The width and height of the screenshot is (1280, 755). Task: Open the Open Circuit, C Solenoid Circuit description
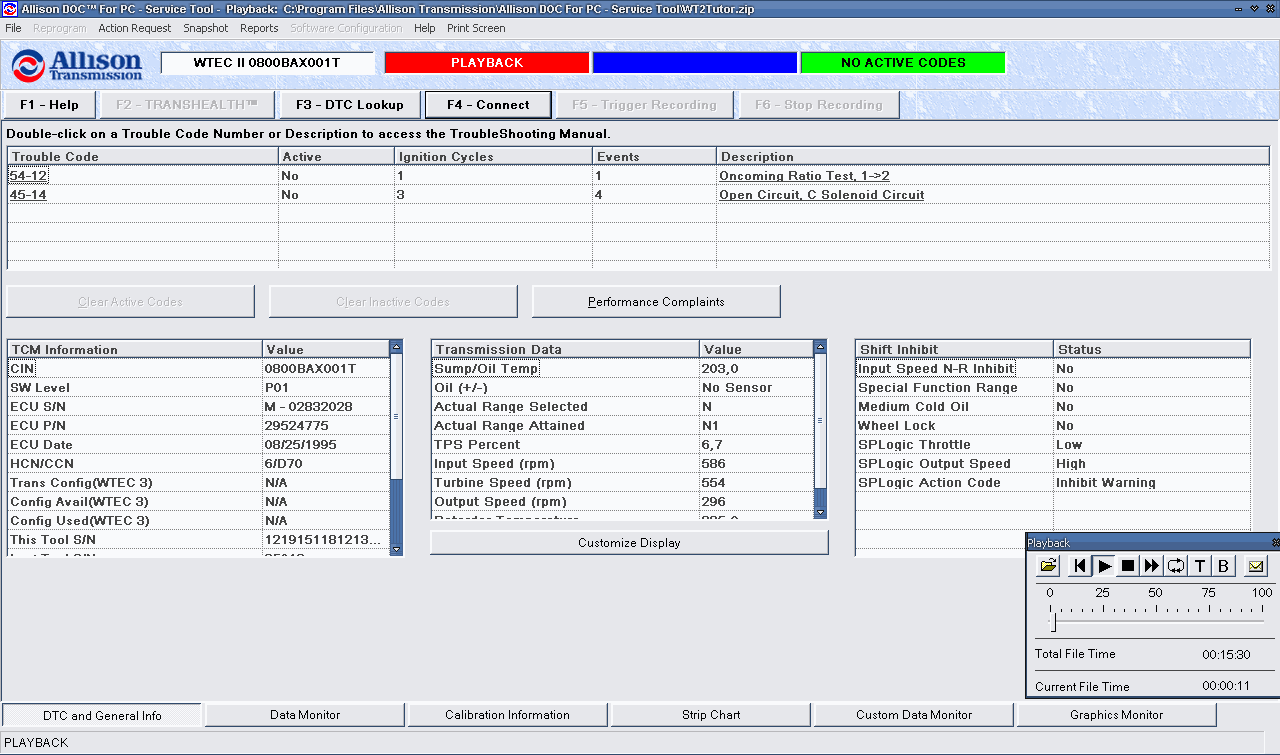pyautogui.click(x=821, y=195)
